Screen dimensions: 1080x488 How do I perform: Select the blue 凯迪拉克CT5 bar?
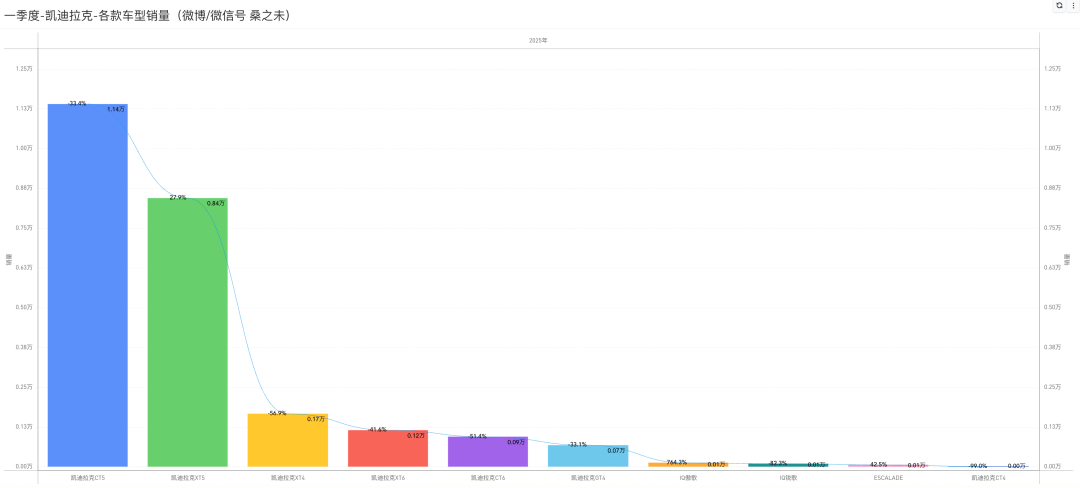pyautogui.click(x=87, y=285)
